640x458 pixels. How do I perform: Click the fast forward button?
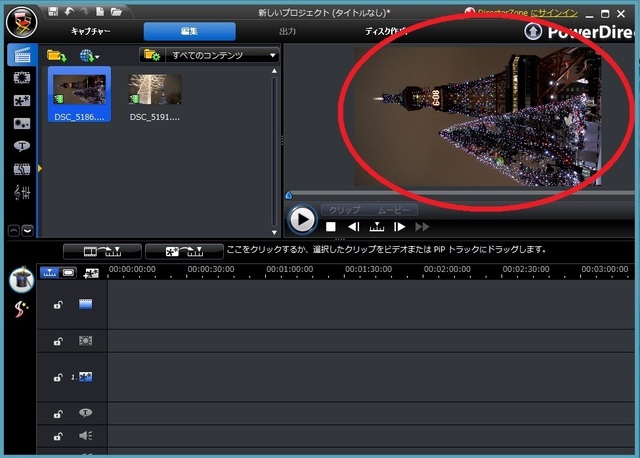tap(422, 227)
